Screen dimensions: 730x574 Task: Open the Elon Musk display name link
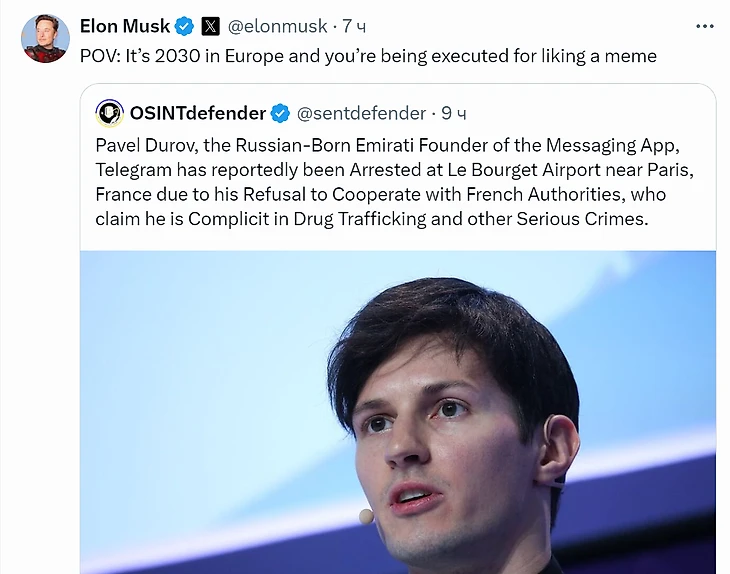[125, 26]
